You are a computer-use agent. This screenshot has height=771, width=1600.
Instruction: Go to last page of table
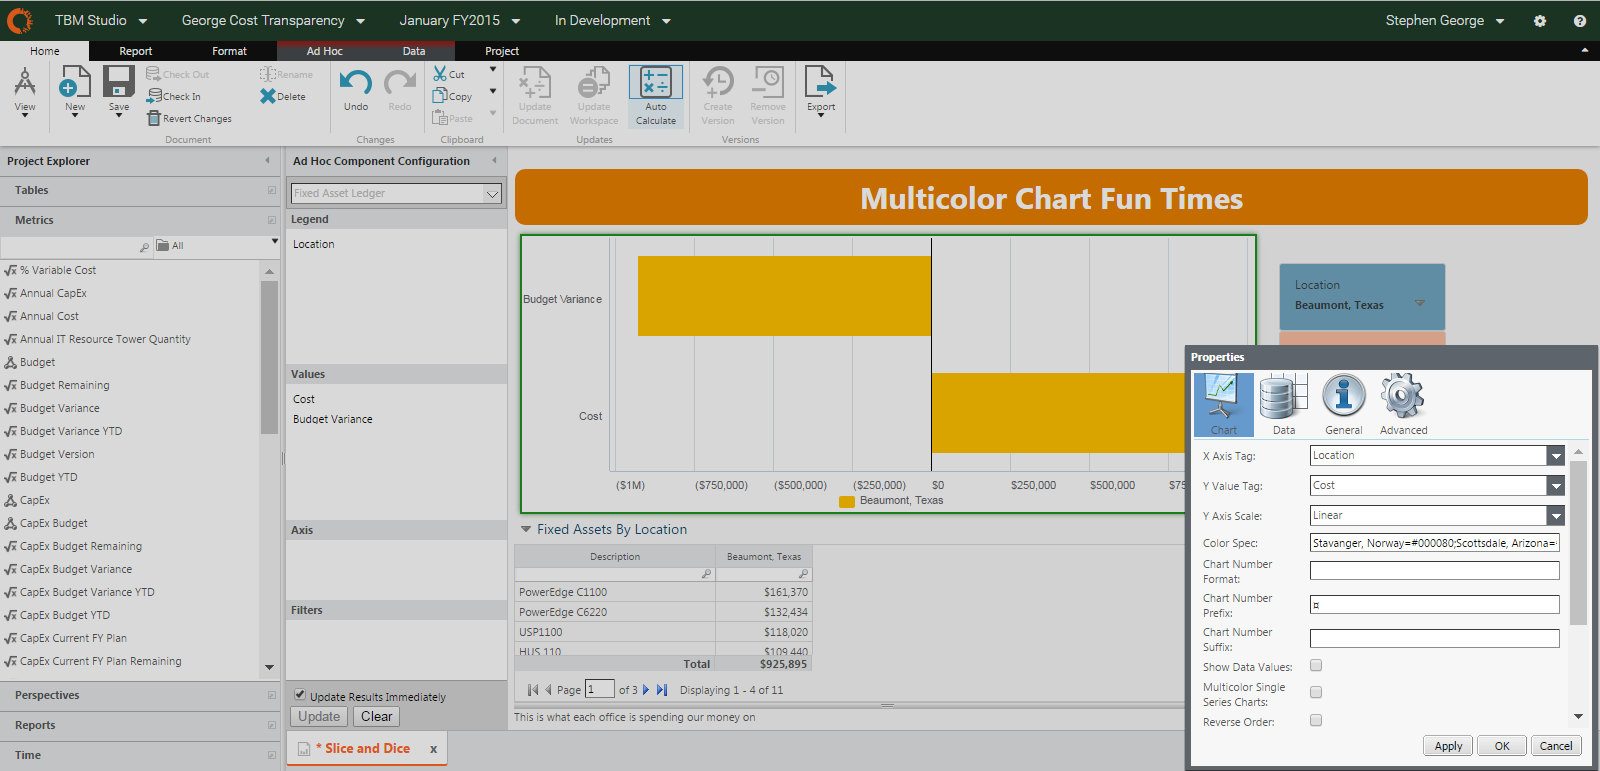point(662,690)
